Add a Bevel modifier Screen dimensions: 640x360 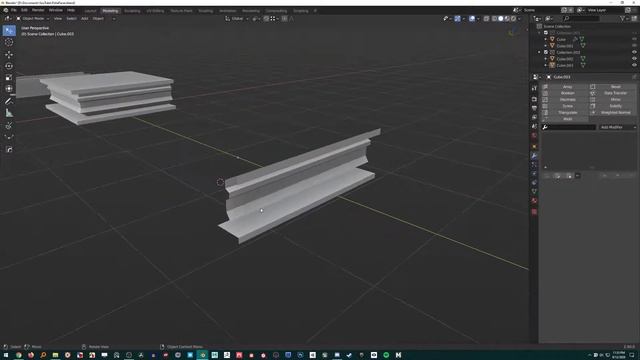(x=613, y=87)
